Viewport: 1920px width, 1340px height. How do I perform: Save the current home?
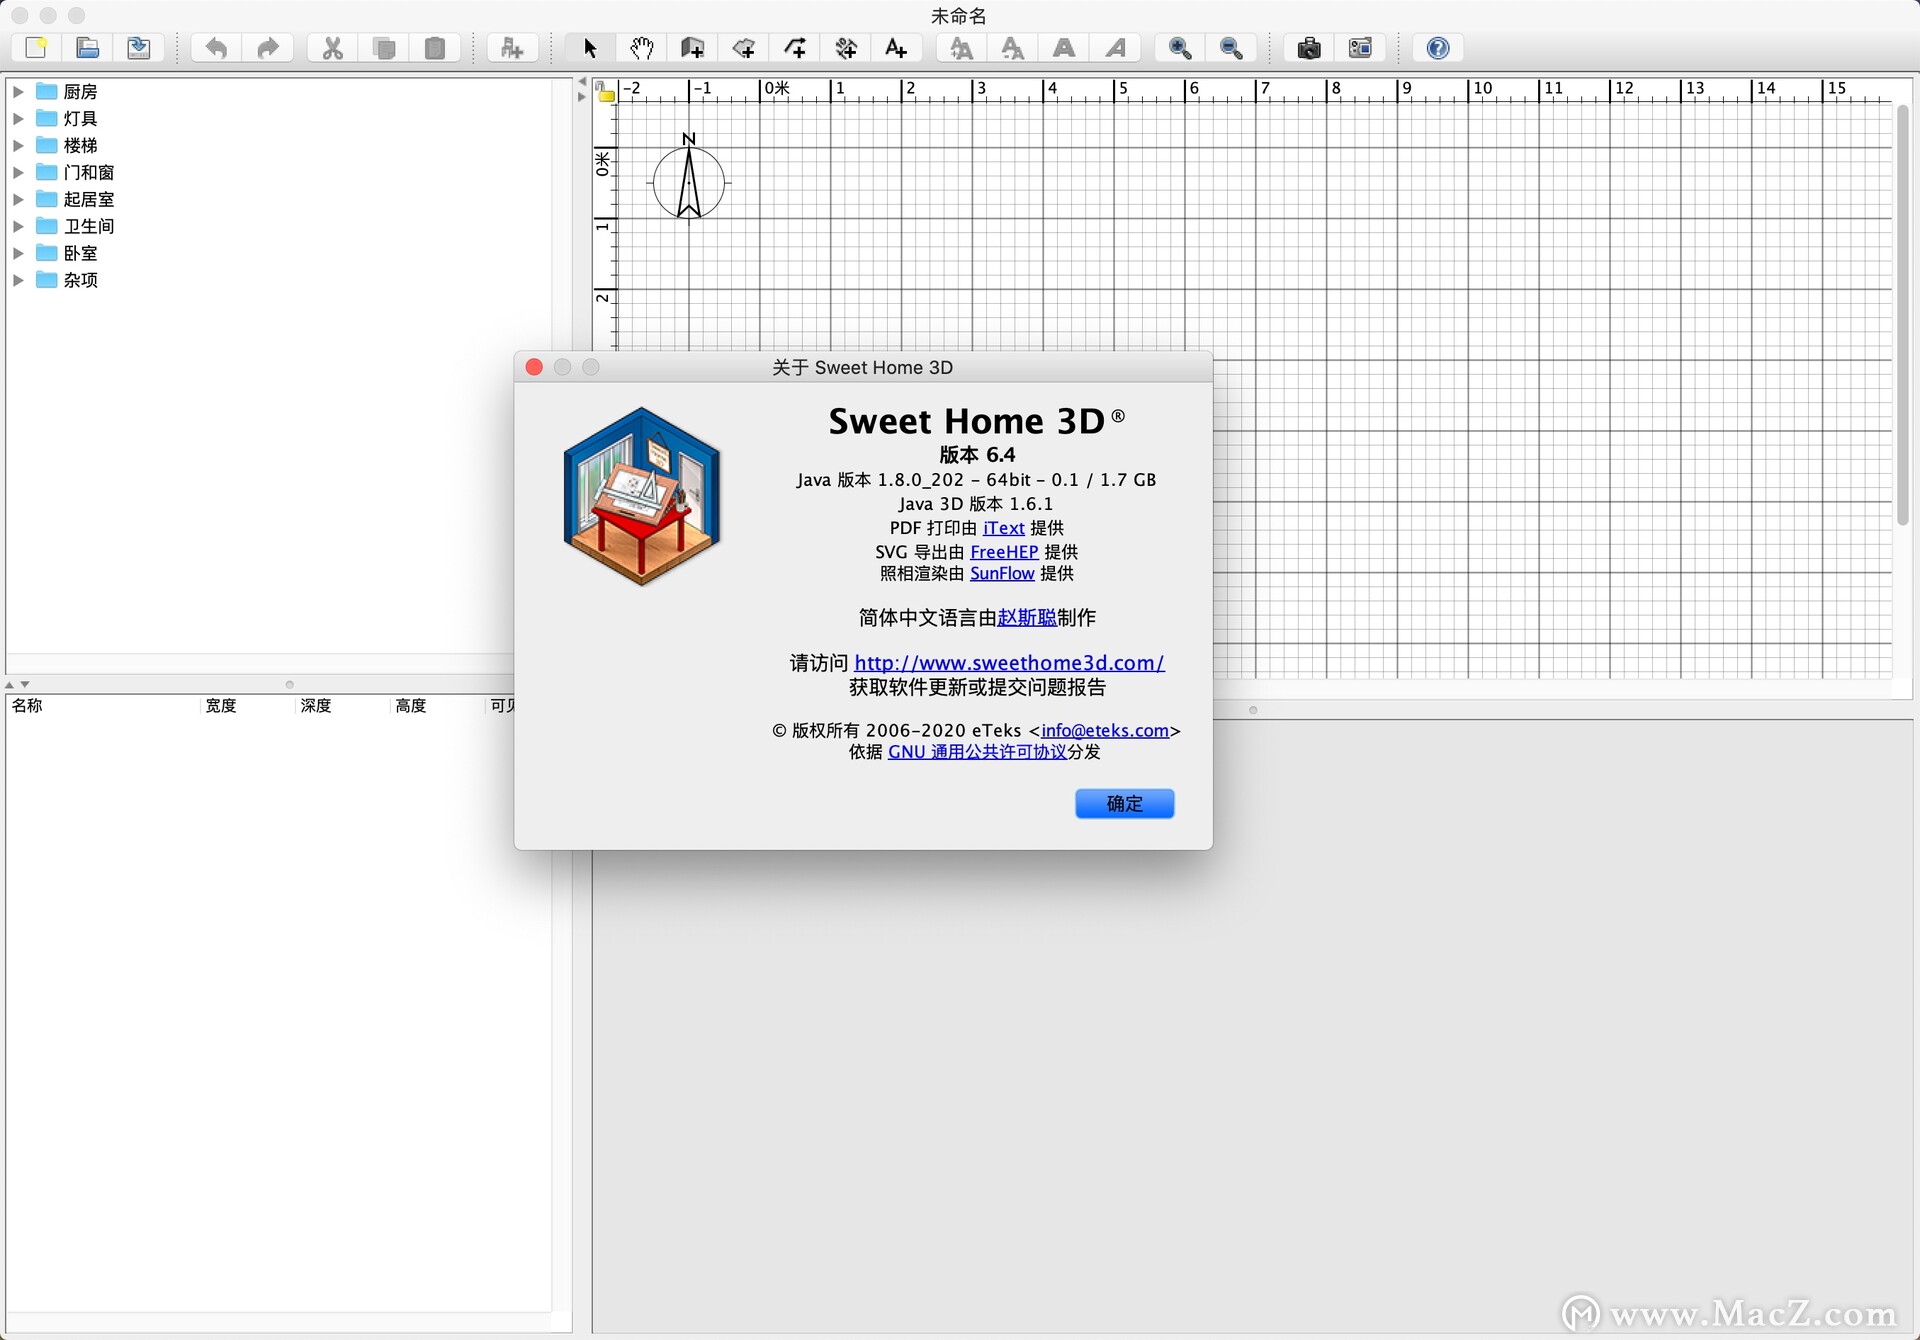139,48
